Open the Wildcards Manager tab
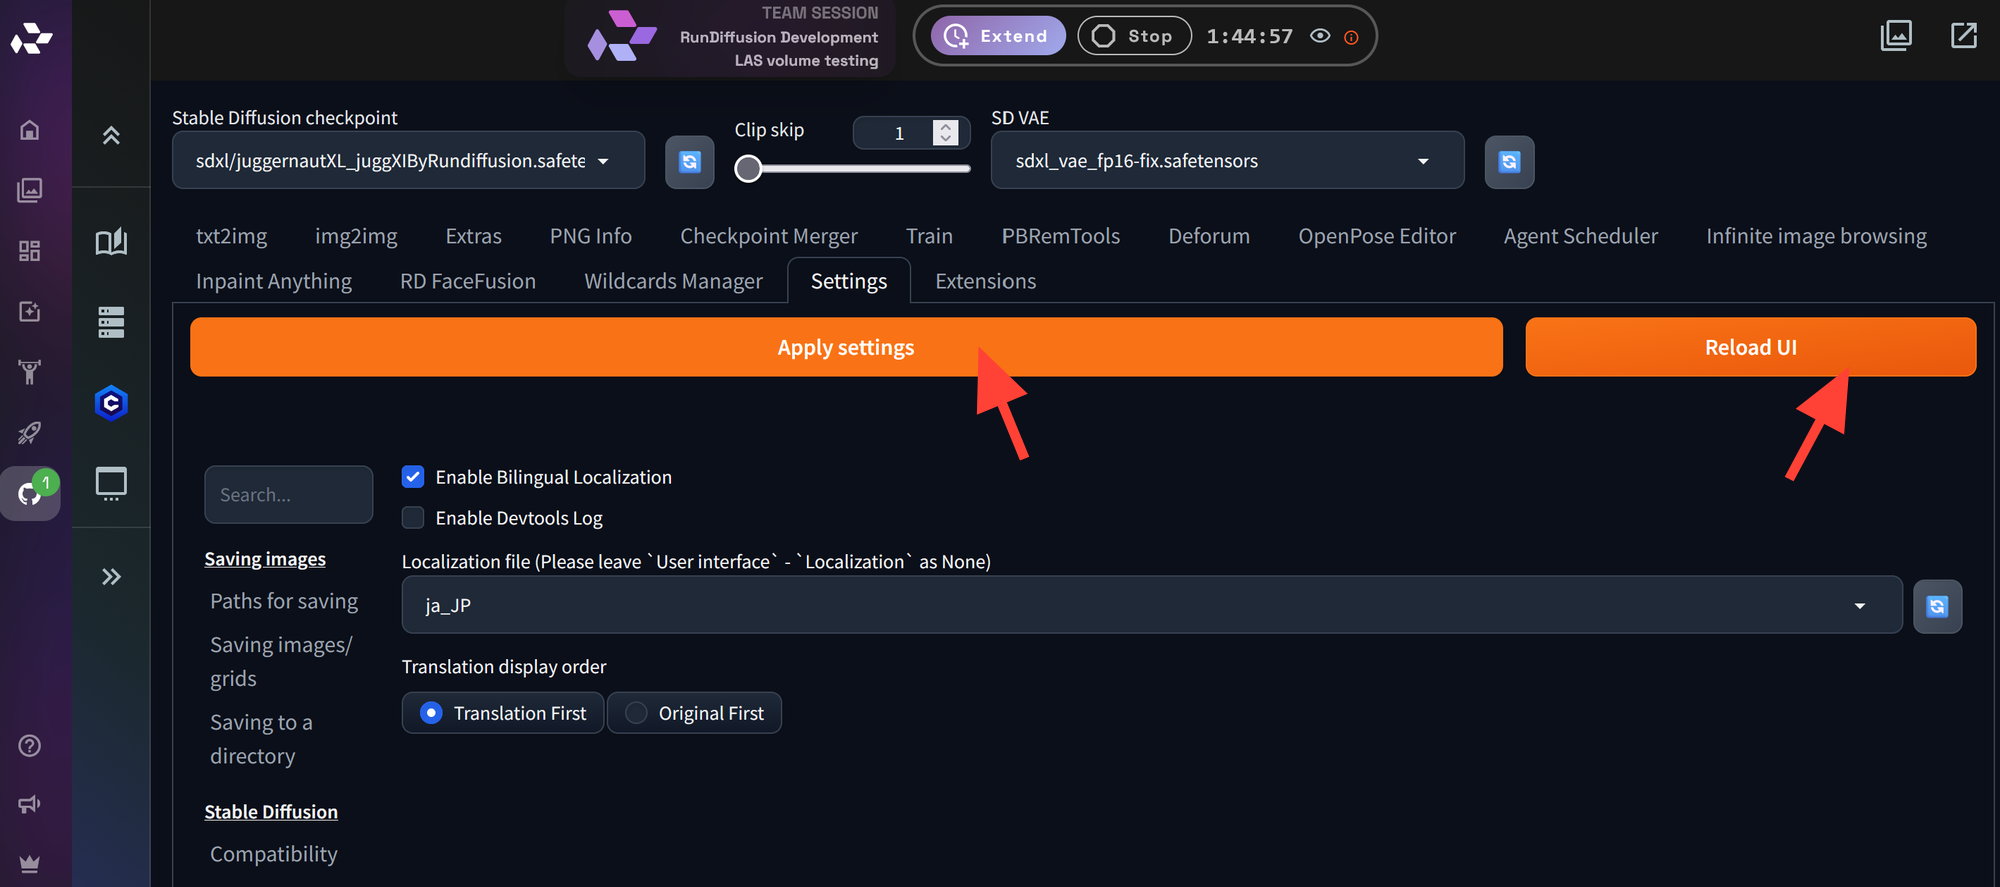Image resolution: width=2000 pixels, height=887 pixels. (673, 281)
